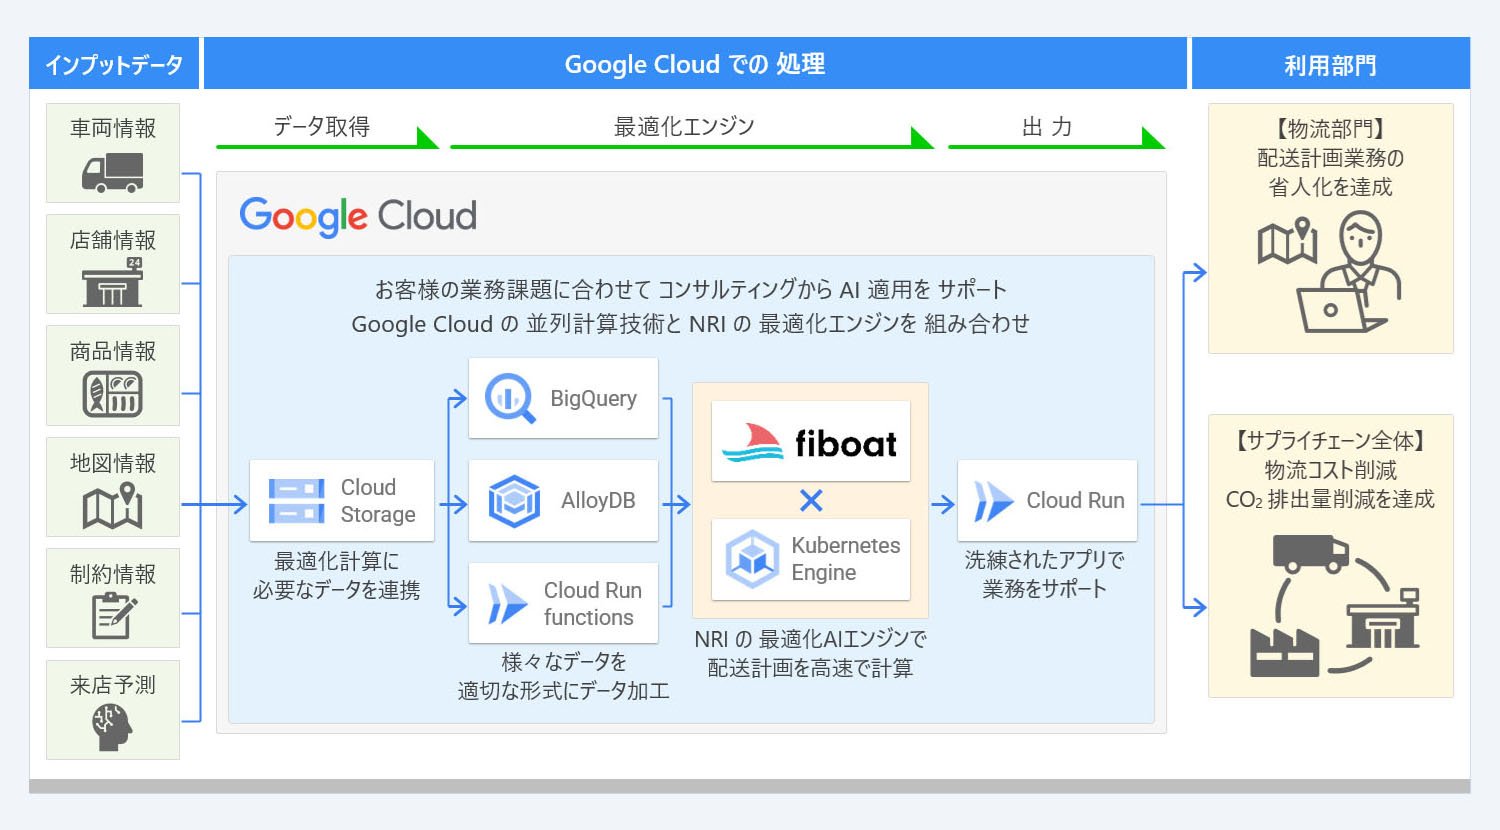Click text 配送計画業務の省人化を達成

pyautogui.click(x=1330, y=172)
